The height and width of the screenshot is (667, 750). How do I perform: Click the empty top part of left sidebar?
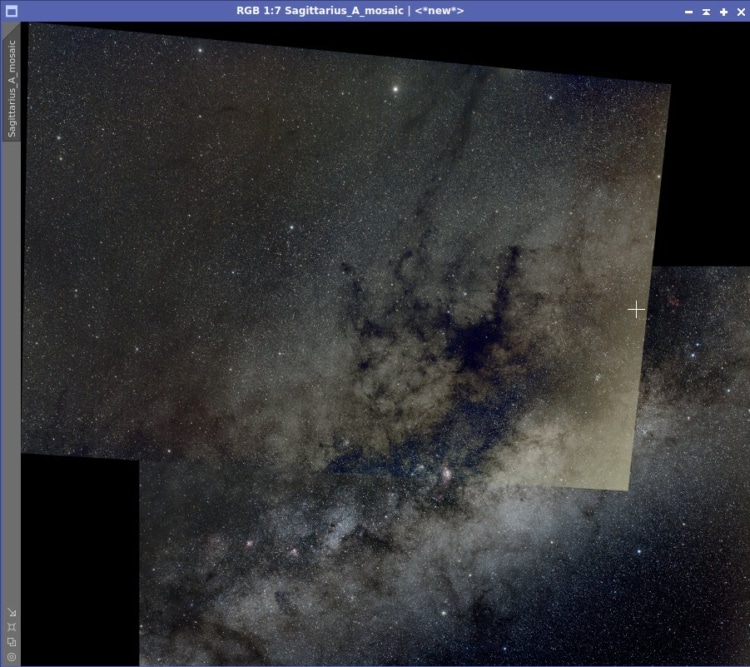click(10, 29)
